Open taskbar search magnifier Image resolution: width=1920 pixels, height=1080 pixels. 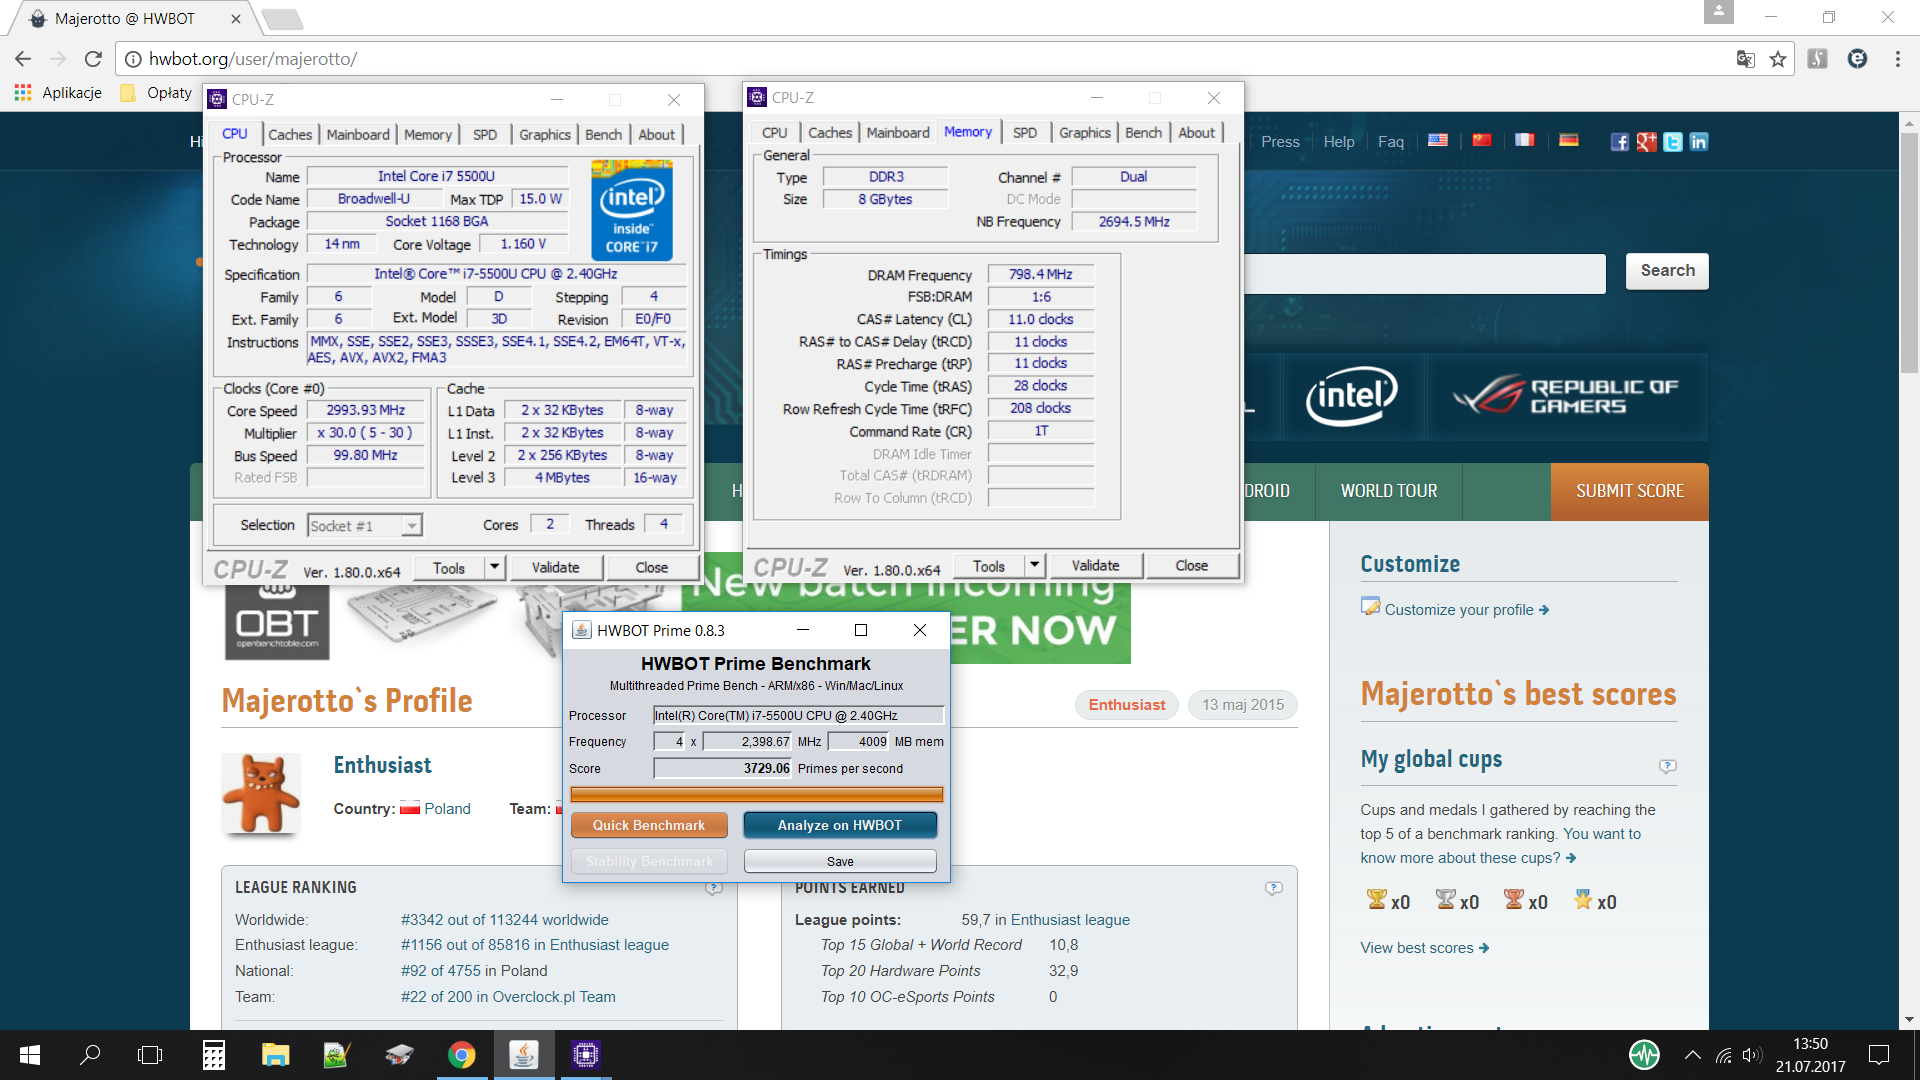pos(90,1055)
